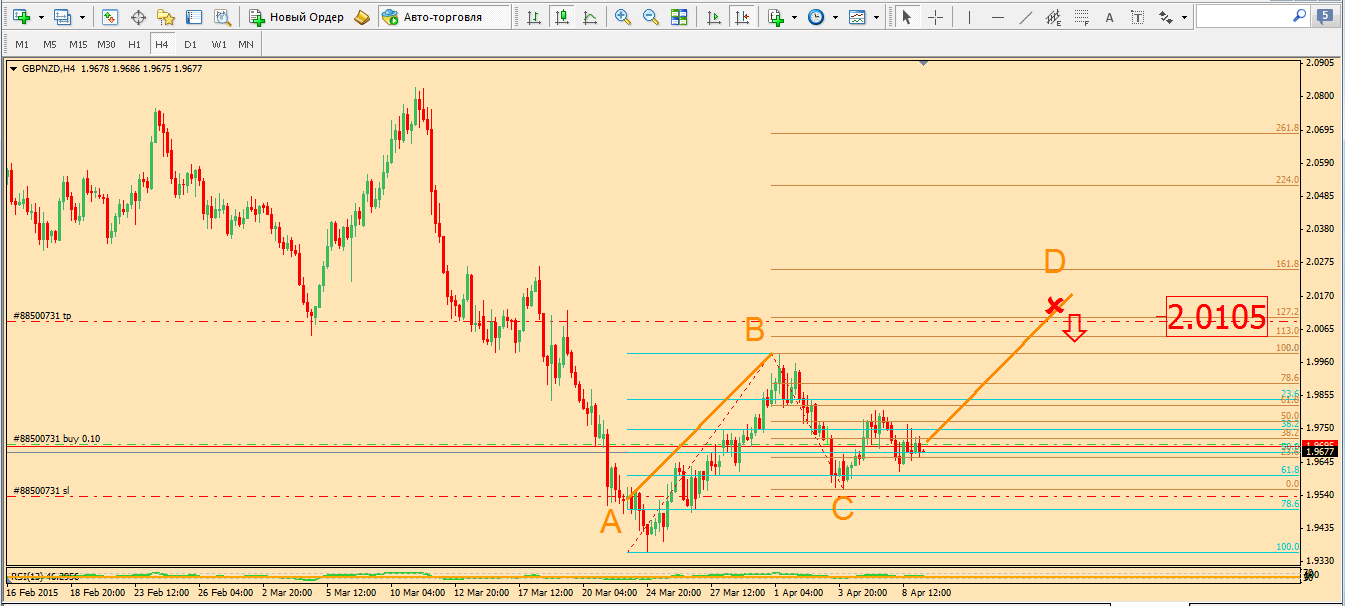Screen dimensions: 1345x606
Task: Switch chart to candlesticks mode
Action: (563, 17)
